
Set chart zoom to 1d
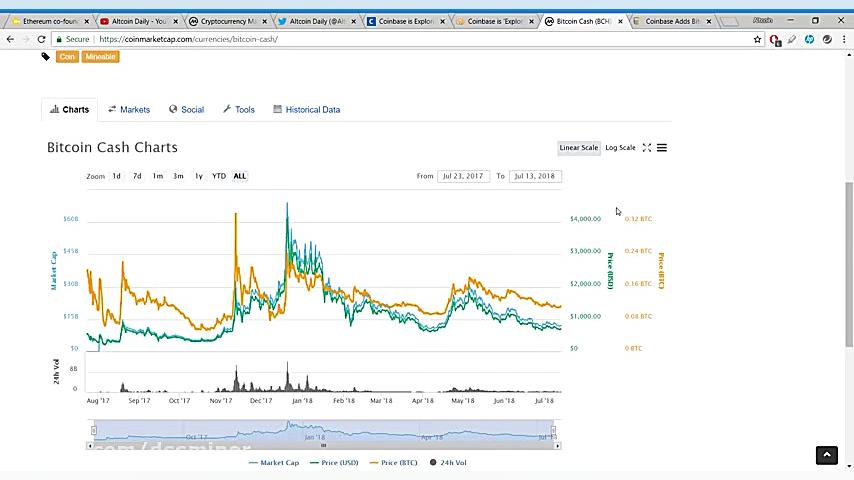(117, 176)
